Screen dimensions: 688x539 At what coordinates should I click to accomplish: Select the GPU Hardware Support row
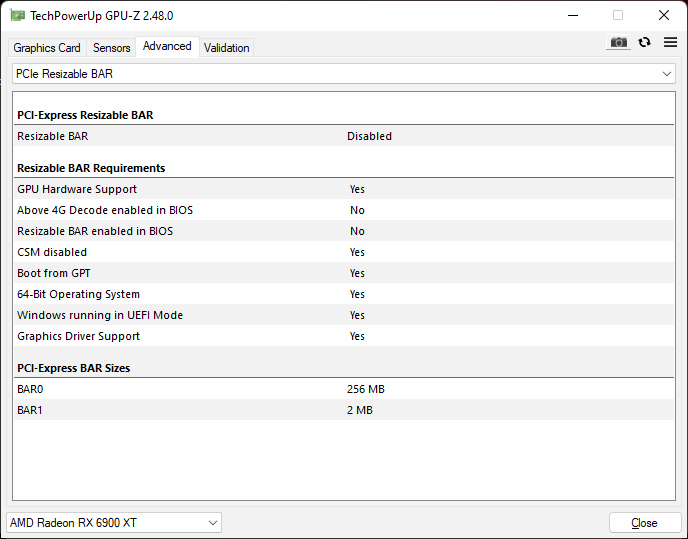pyautogui.click(x=344, y=189)
